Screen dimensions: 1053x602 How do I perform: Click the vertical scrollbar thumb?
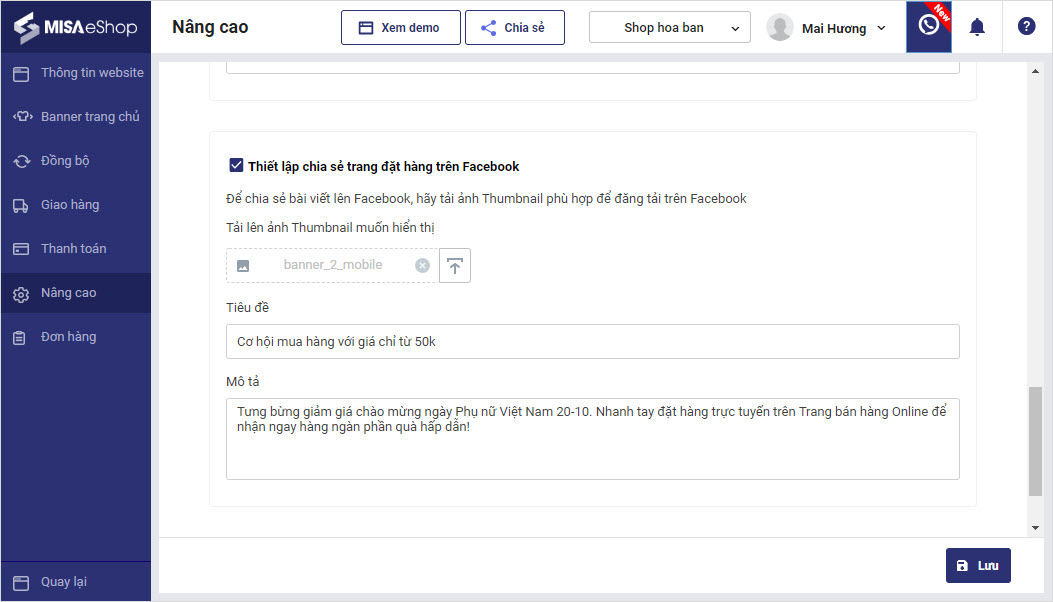[1035, 441]
